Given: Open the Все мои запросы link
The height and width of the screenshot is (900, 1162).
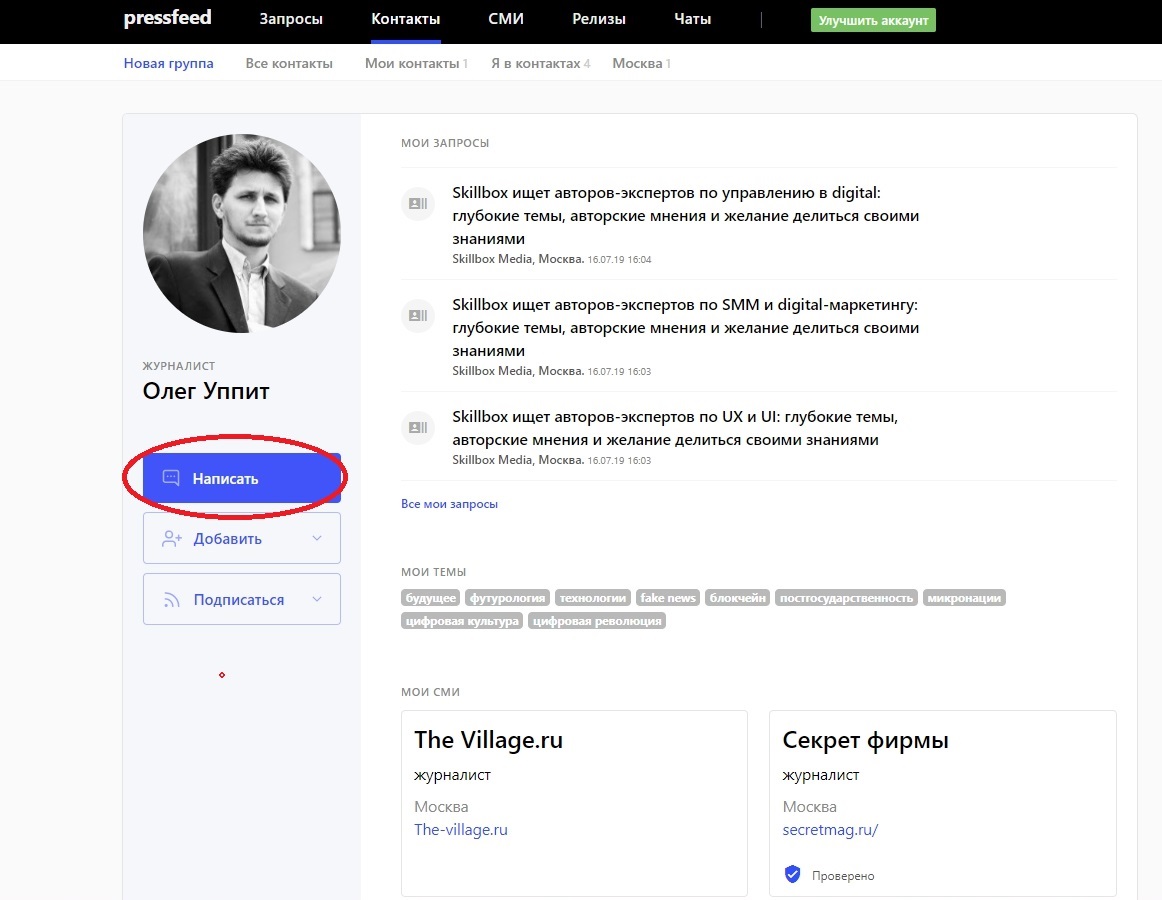Looking at the screenshot, I should click(x=449, y=504).
